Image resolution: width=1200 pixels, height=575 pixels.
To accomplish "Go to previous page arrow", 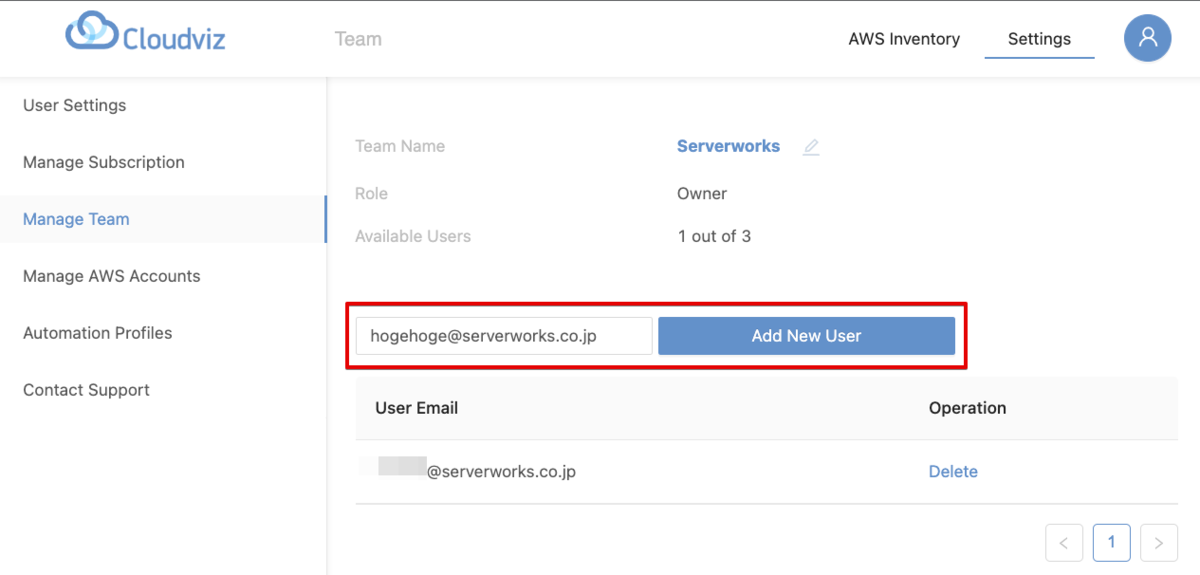I will pyautogui.click(x=1064, y=543).
